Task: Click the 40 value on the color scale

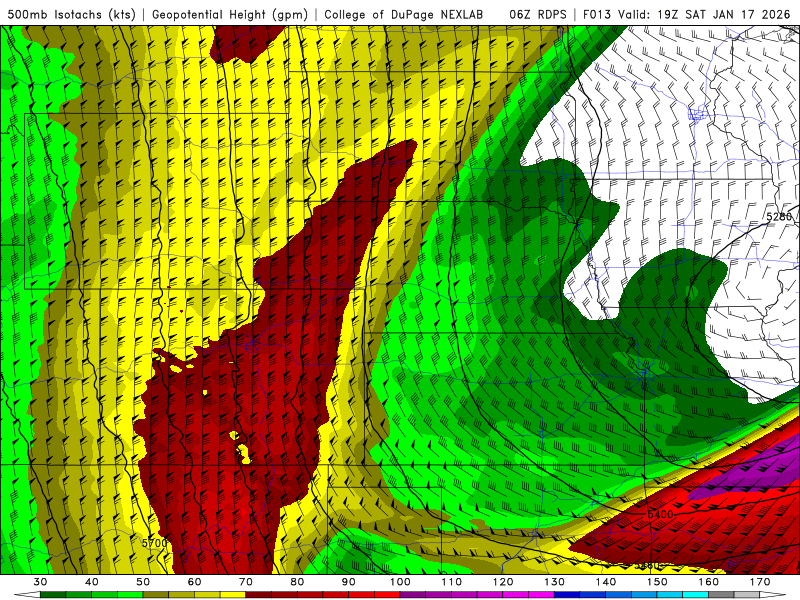Action: (92, 582)
